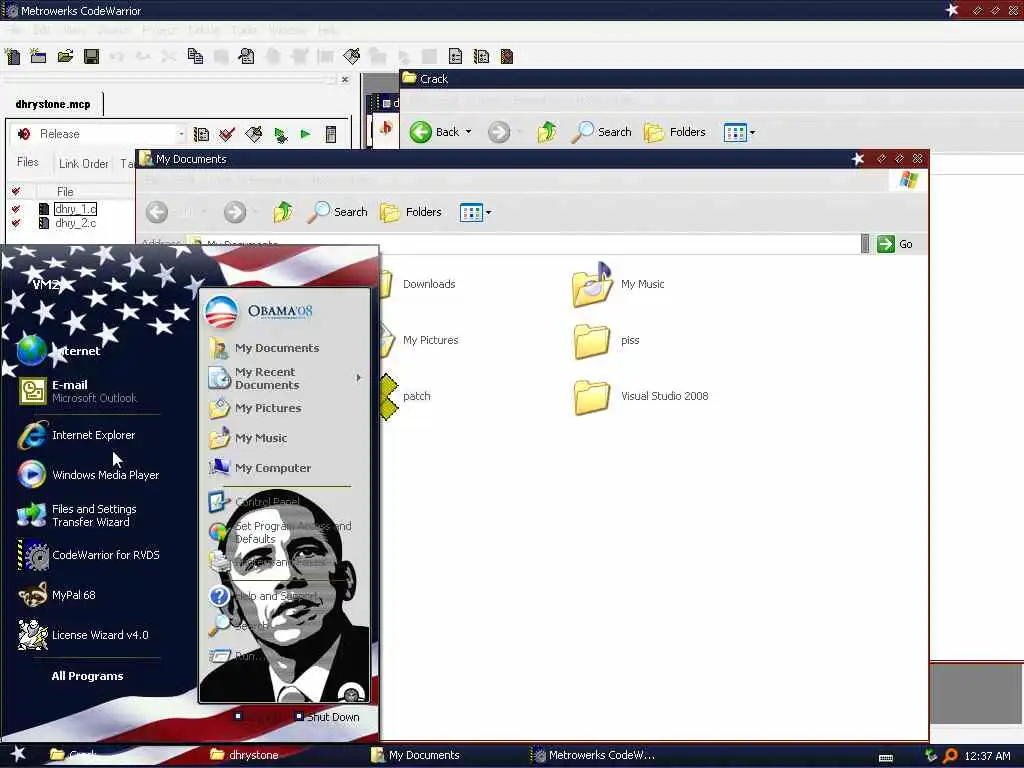Click the Make hammer icon in main toolbar

(x=351, y=57)
